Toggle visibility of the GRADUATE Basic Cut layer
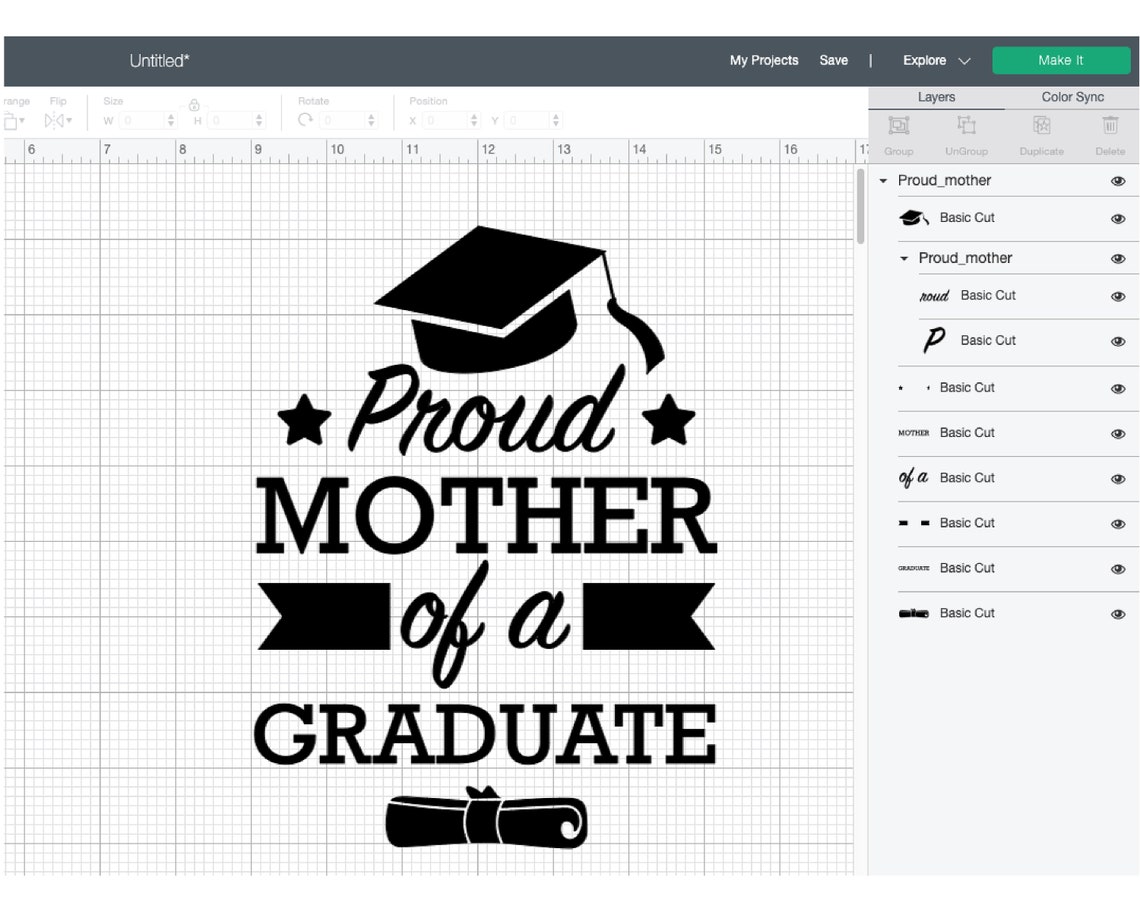Screen dimensions: 1140x912 pyautogui.click(x=1118, y=568)
